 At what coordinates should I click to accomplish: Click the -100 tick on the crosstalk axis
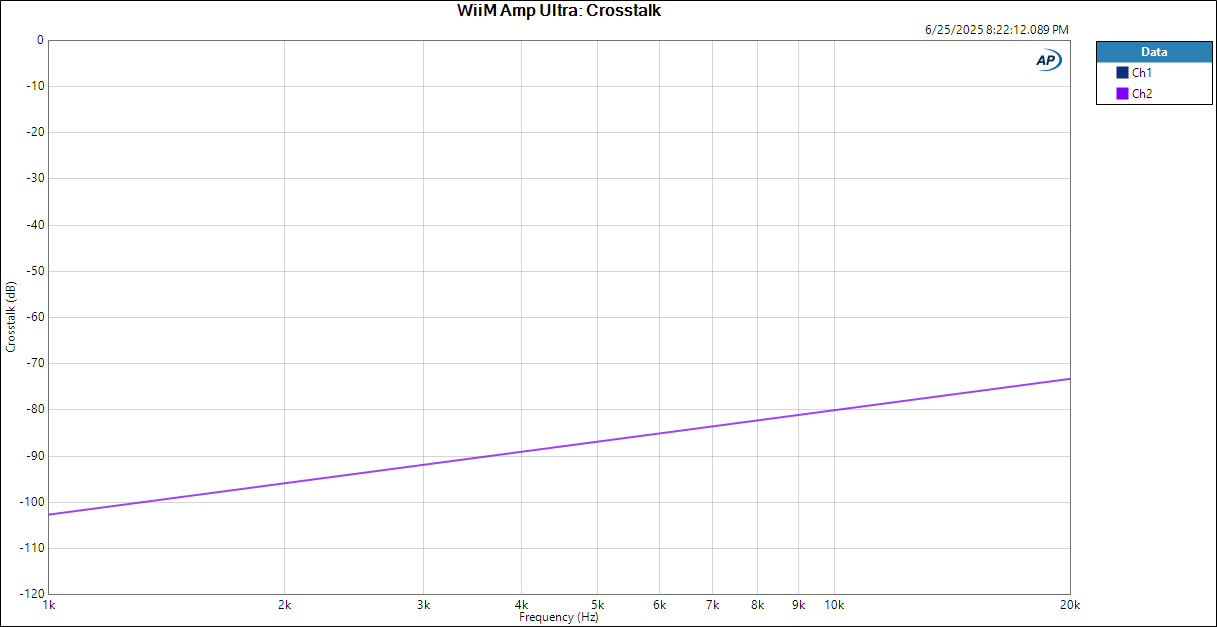[32, 502]
